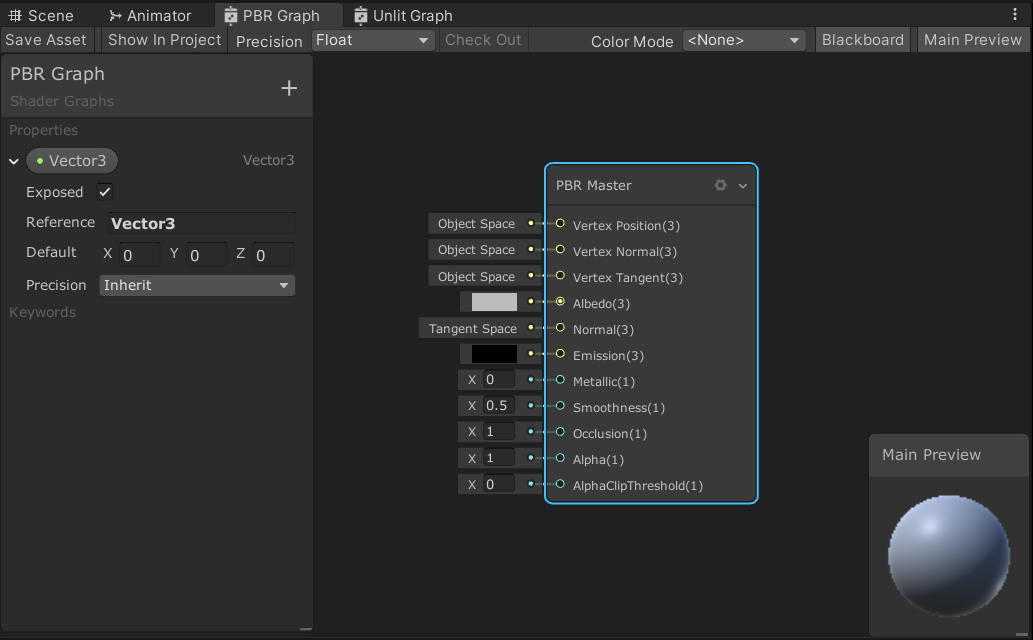Click the Occlusion X value field
Screen dimensions: 1033x640
[x=499, y=432]
